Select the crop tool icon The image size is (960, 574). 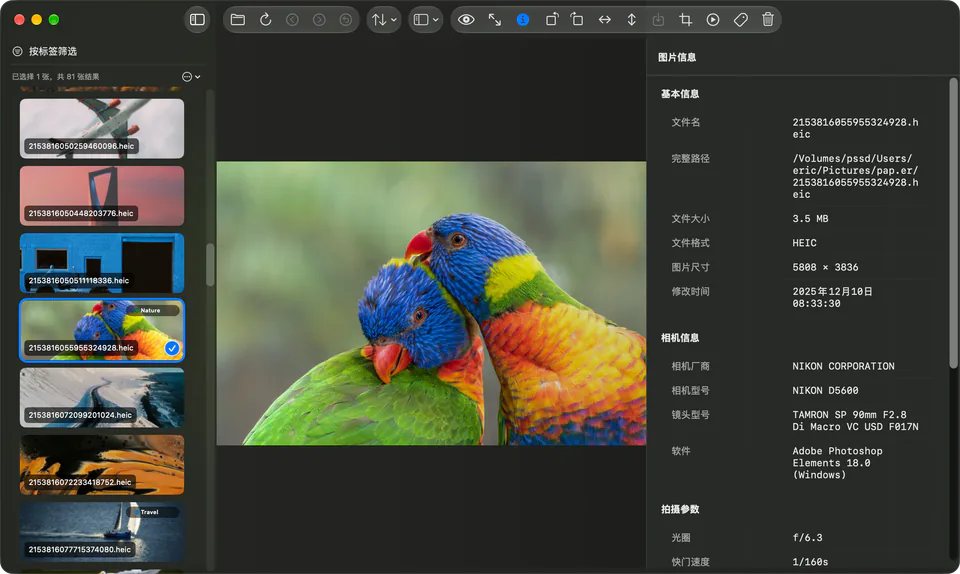pos(686,20)
